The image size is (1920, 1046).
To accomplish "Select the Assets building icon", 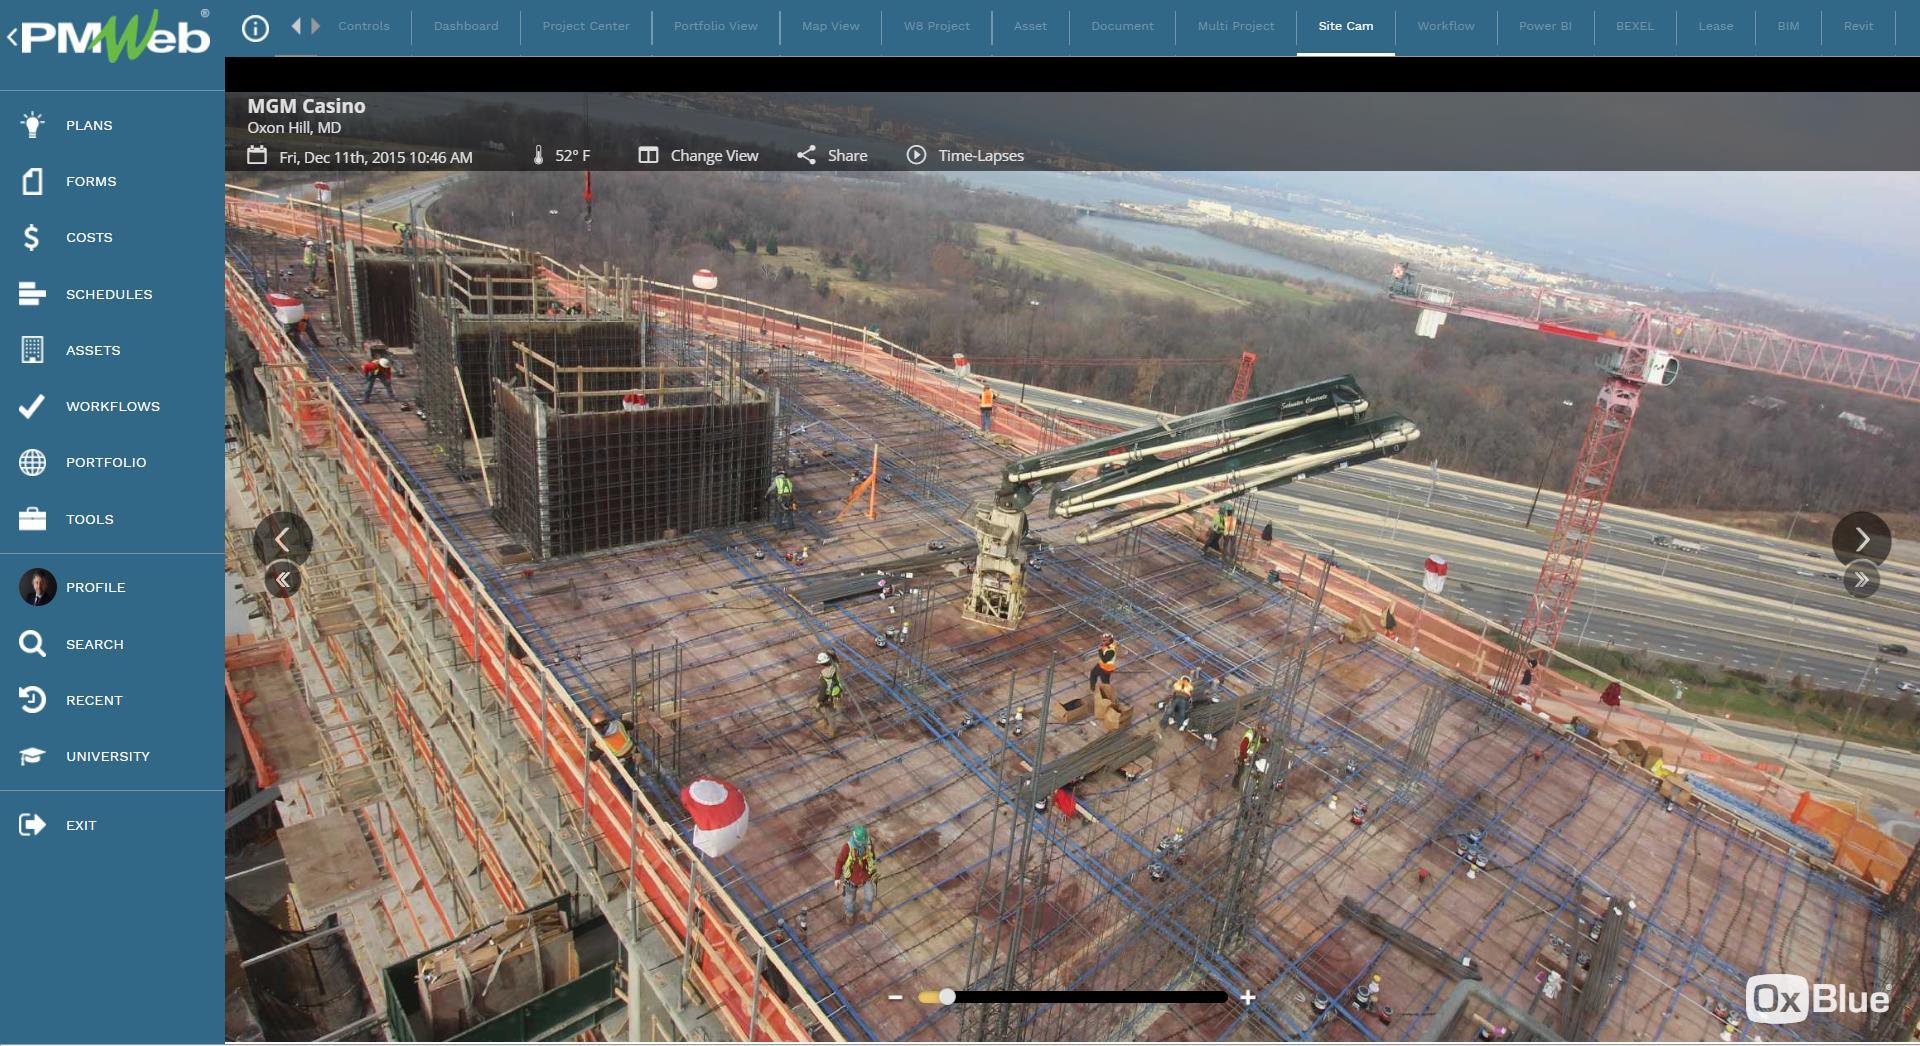I will [x=32, y=350].
